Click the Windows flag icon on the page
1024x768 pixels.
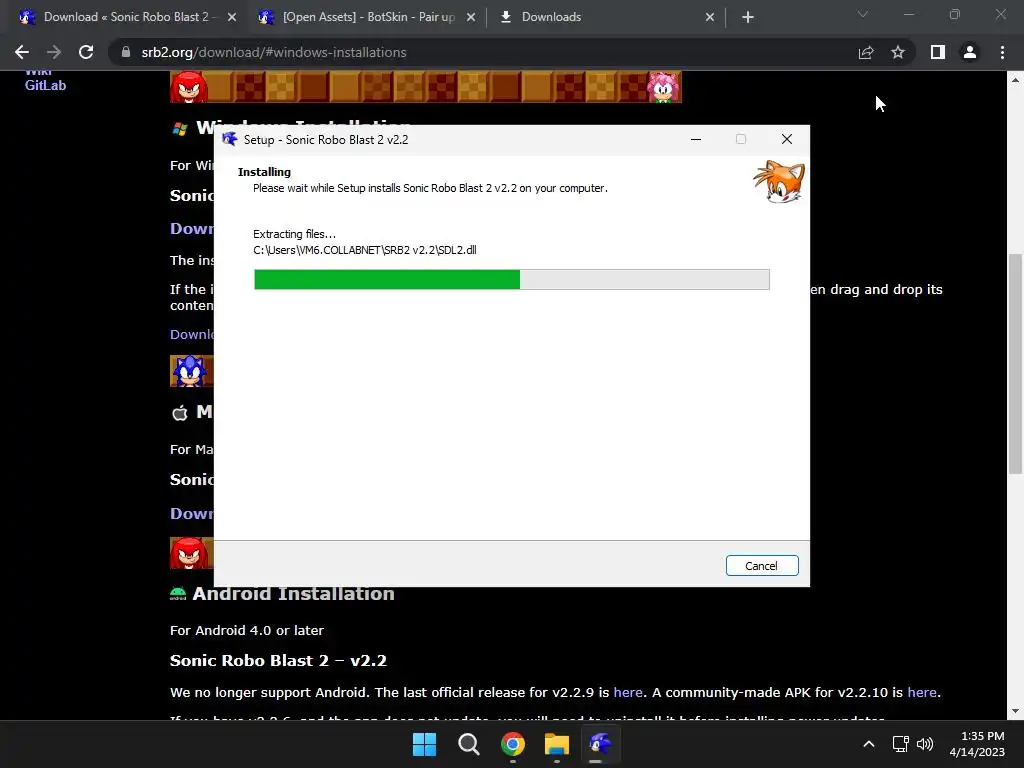(x=180, y=129)
